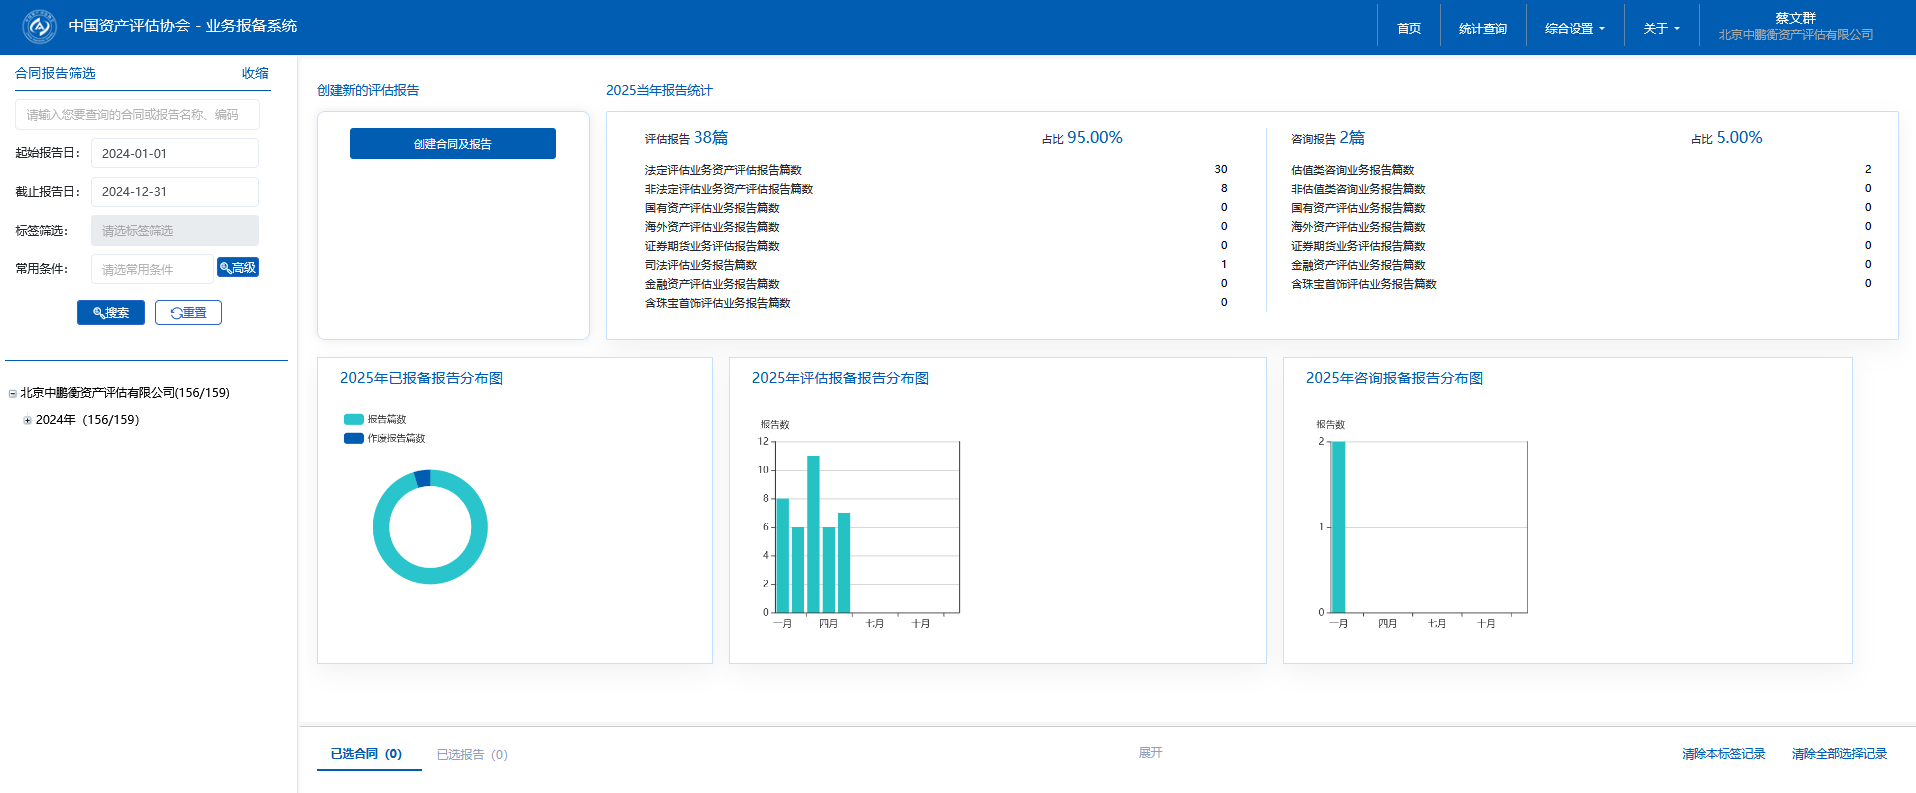This screenshot has height=793, width=1916.
Task: Open the 常用条件 selector
Action: tap(152, 269)
